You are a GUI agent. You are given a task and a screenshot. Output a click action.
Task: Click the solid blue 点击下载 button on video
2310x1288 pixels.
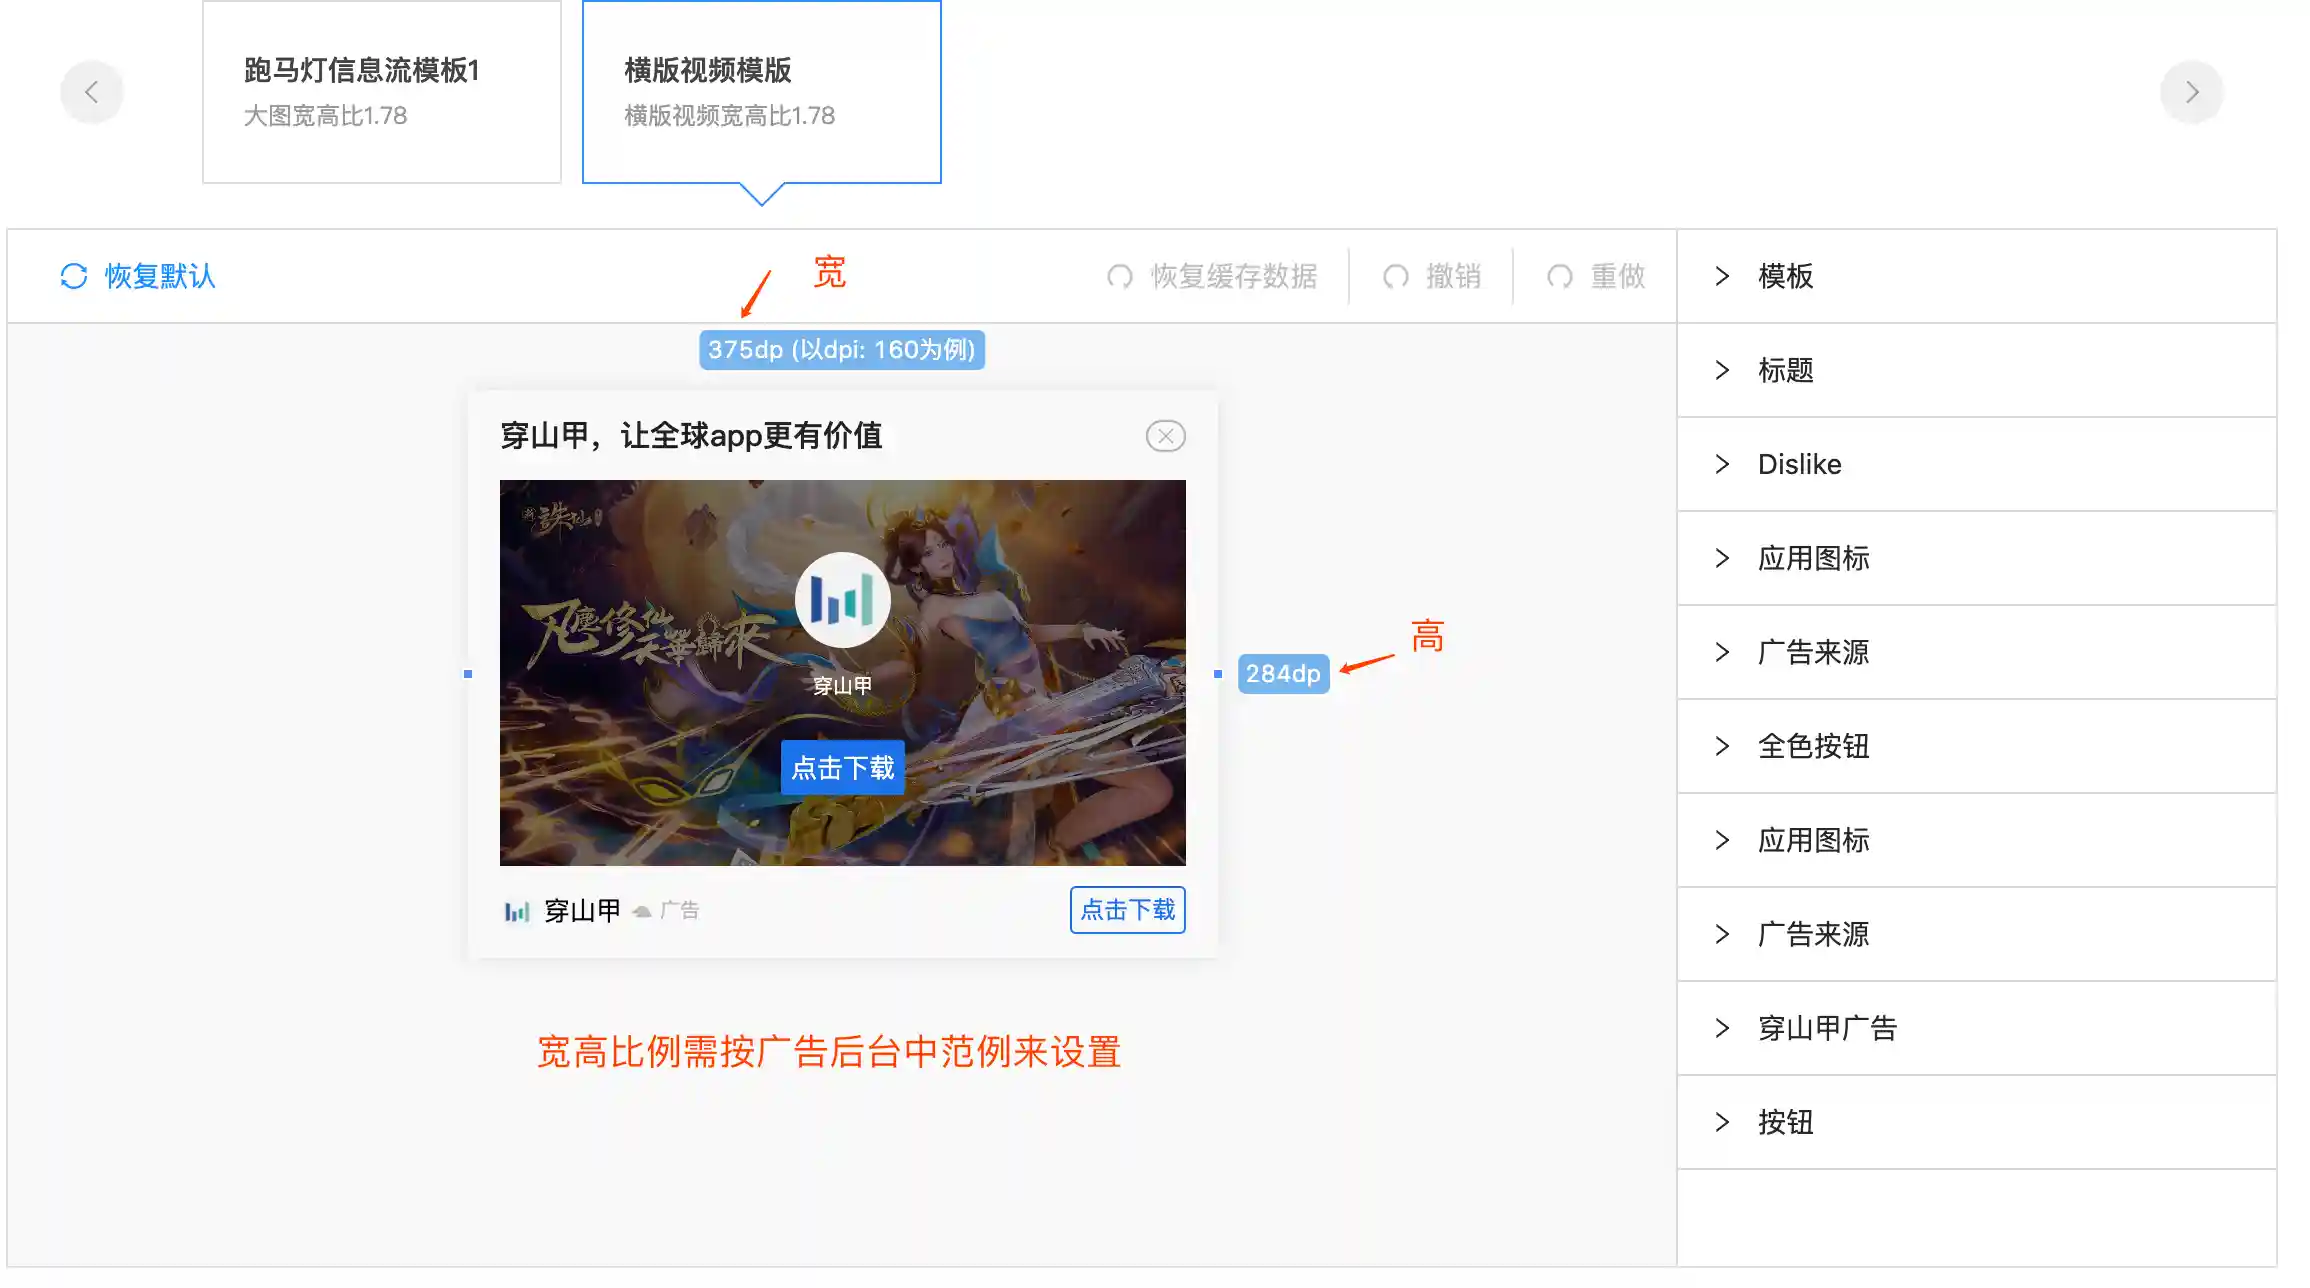click(842, 768)
